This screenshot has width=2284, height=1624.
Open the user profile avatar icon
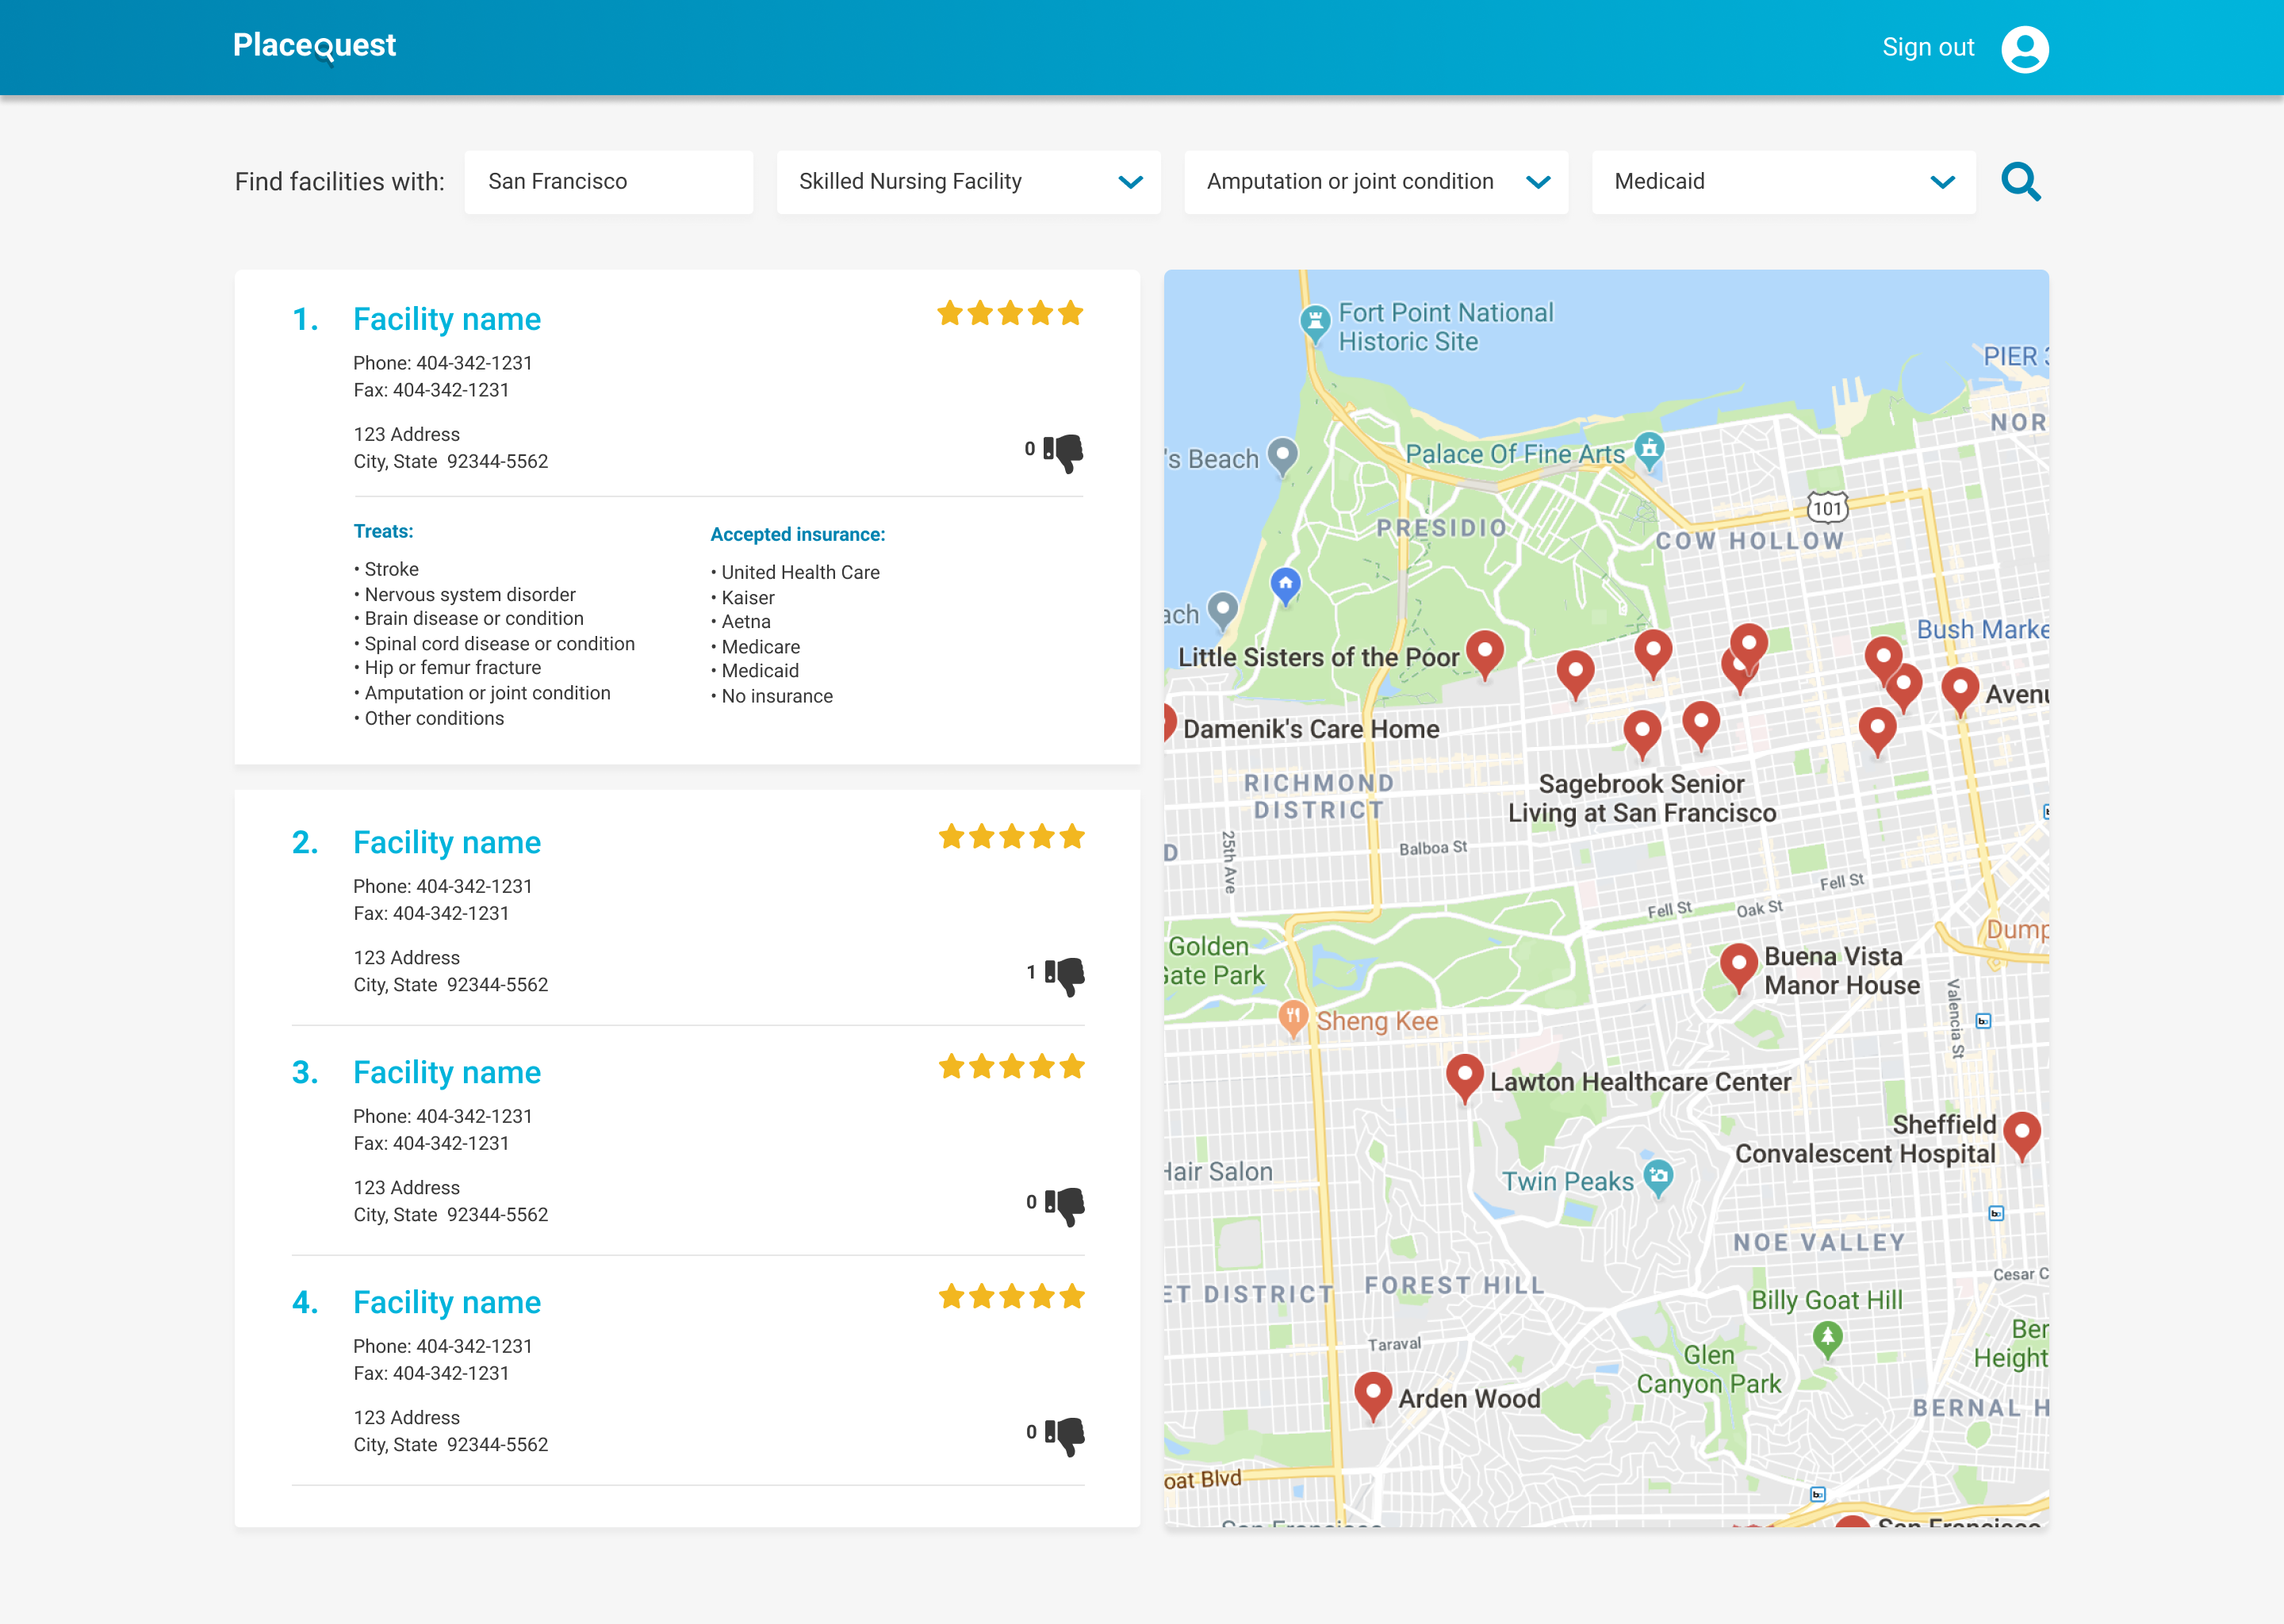click(x=2024, y=48)
